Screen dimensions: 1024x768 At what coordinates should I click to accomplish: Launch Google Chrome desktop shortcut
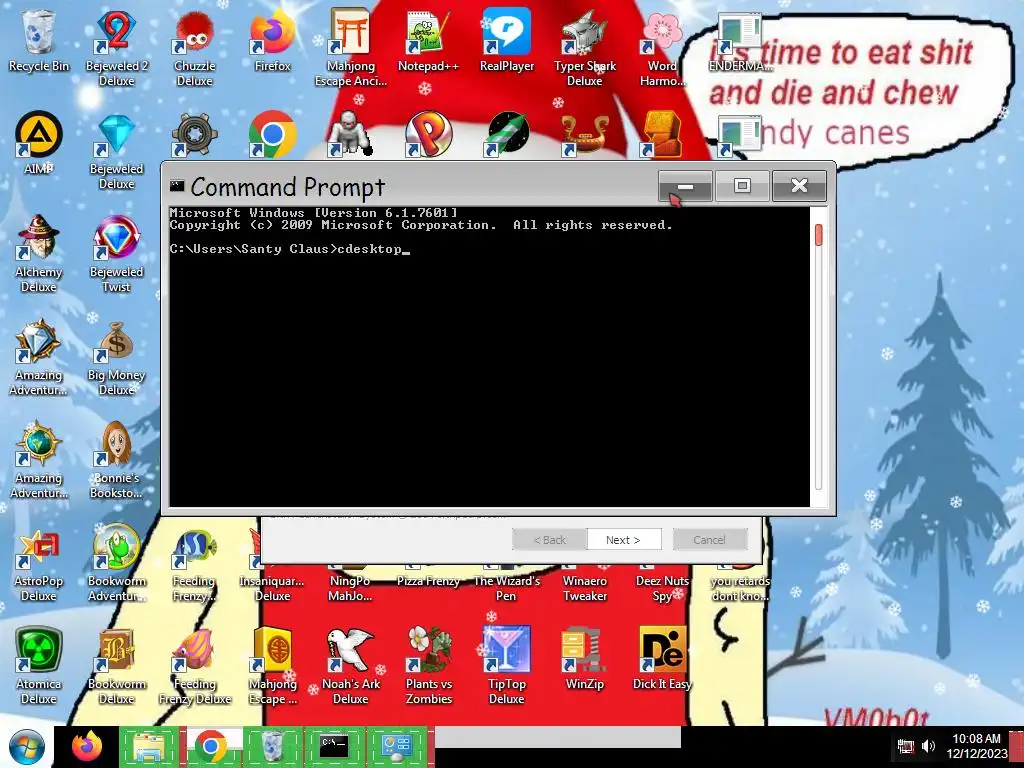click(x=272, y=135)
